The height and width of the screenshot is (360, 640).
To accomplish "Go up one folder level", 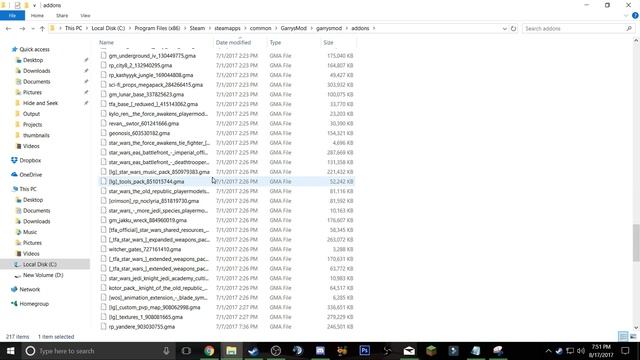I will [42, 29].
